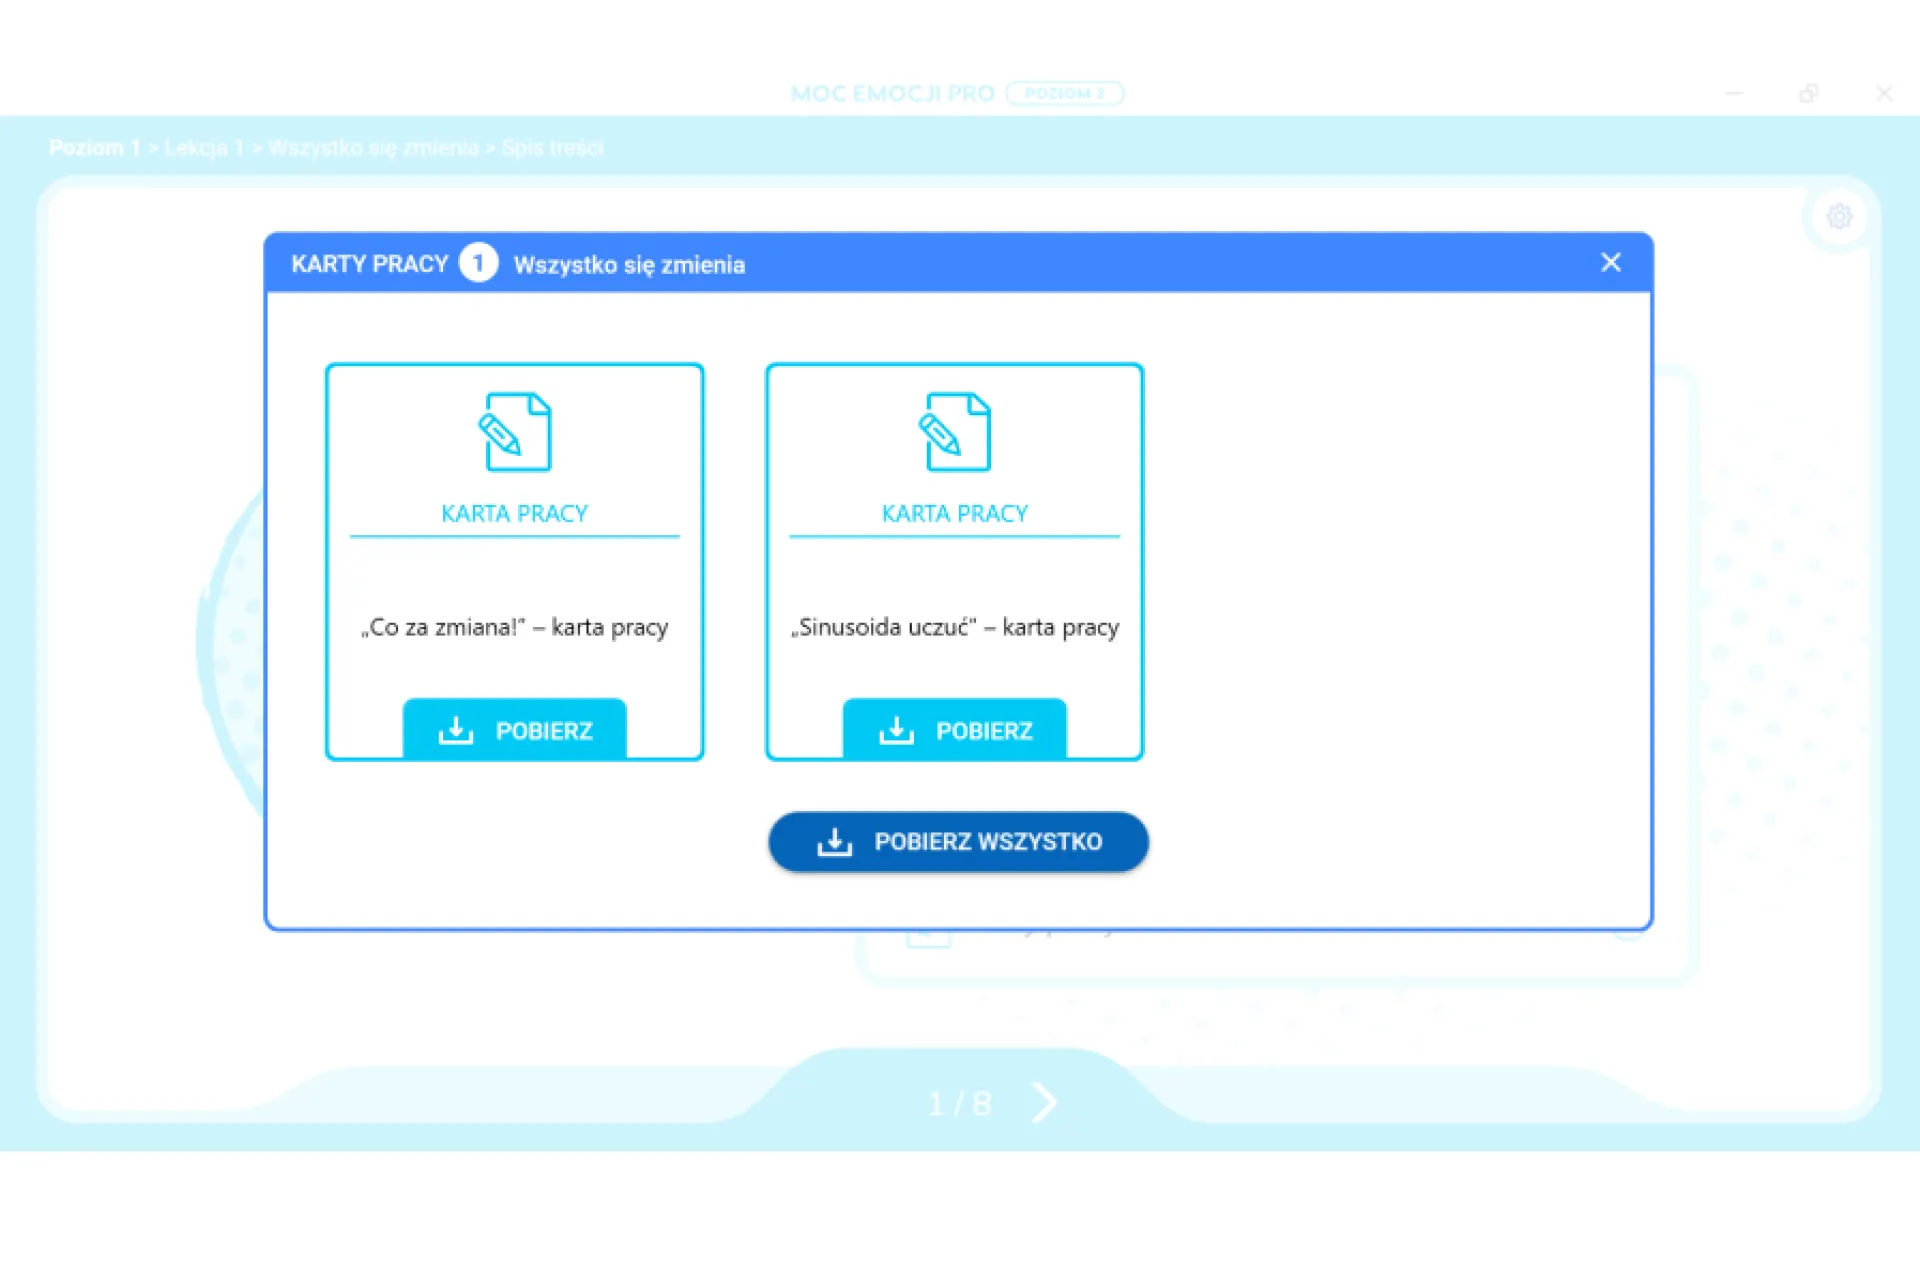Minimize the Moc Emocji Pro window

(1734, 94)
